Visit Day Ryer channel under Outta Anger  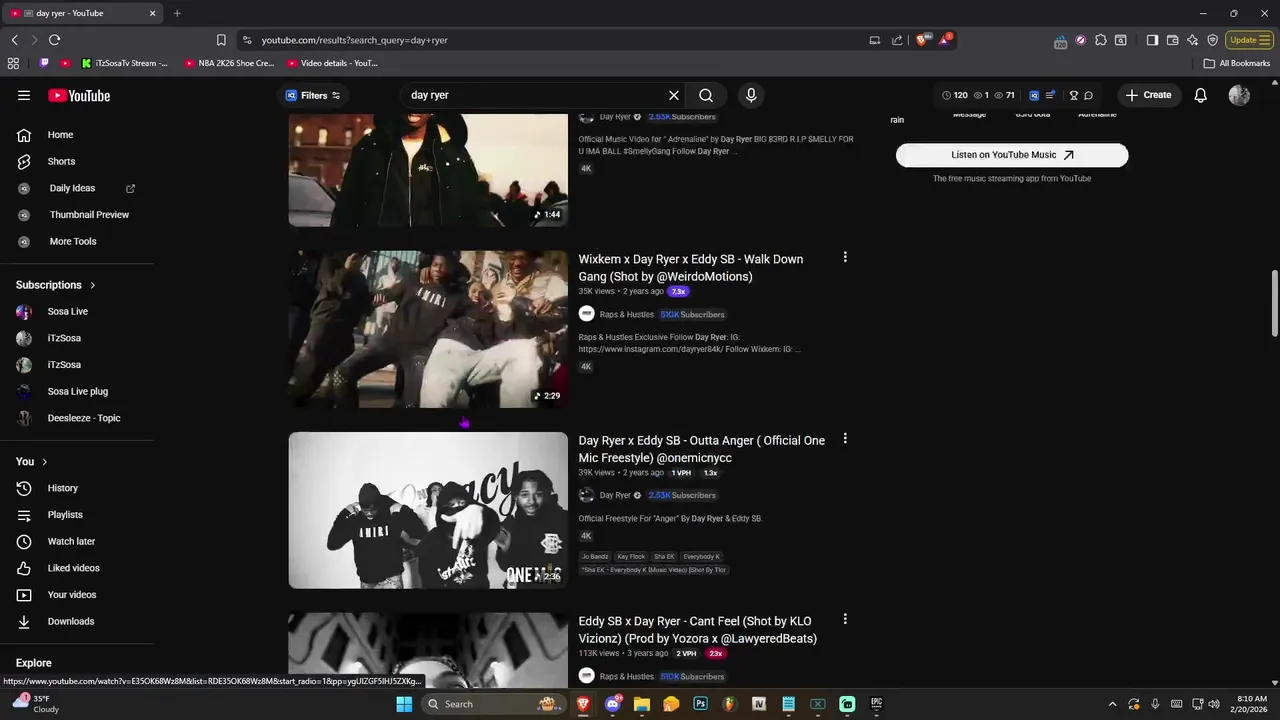point(615,495)
